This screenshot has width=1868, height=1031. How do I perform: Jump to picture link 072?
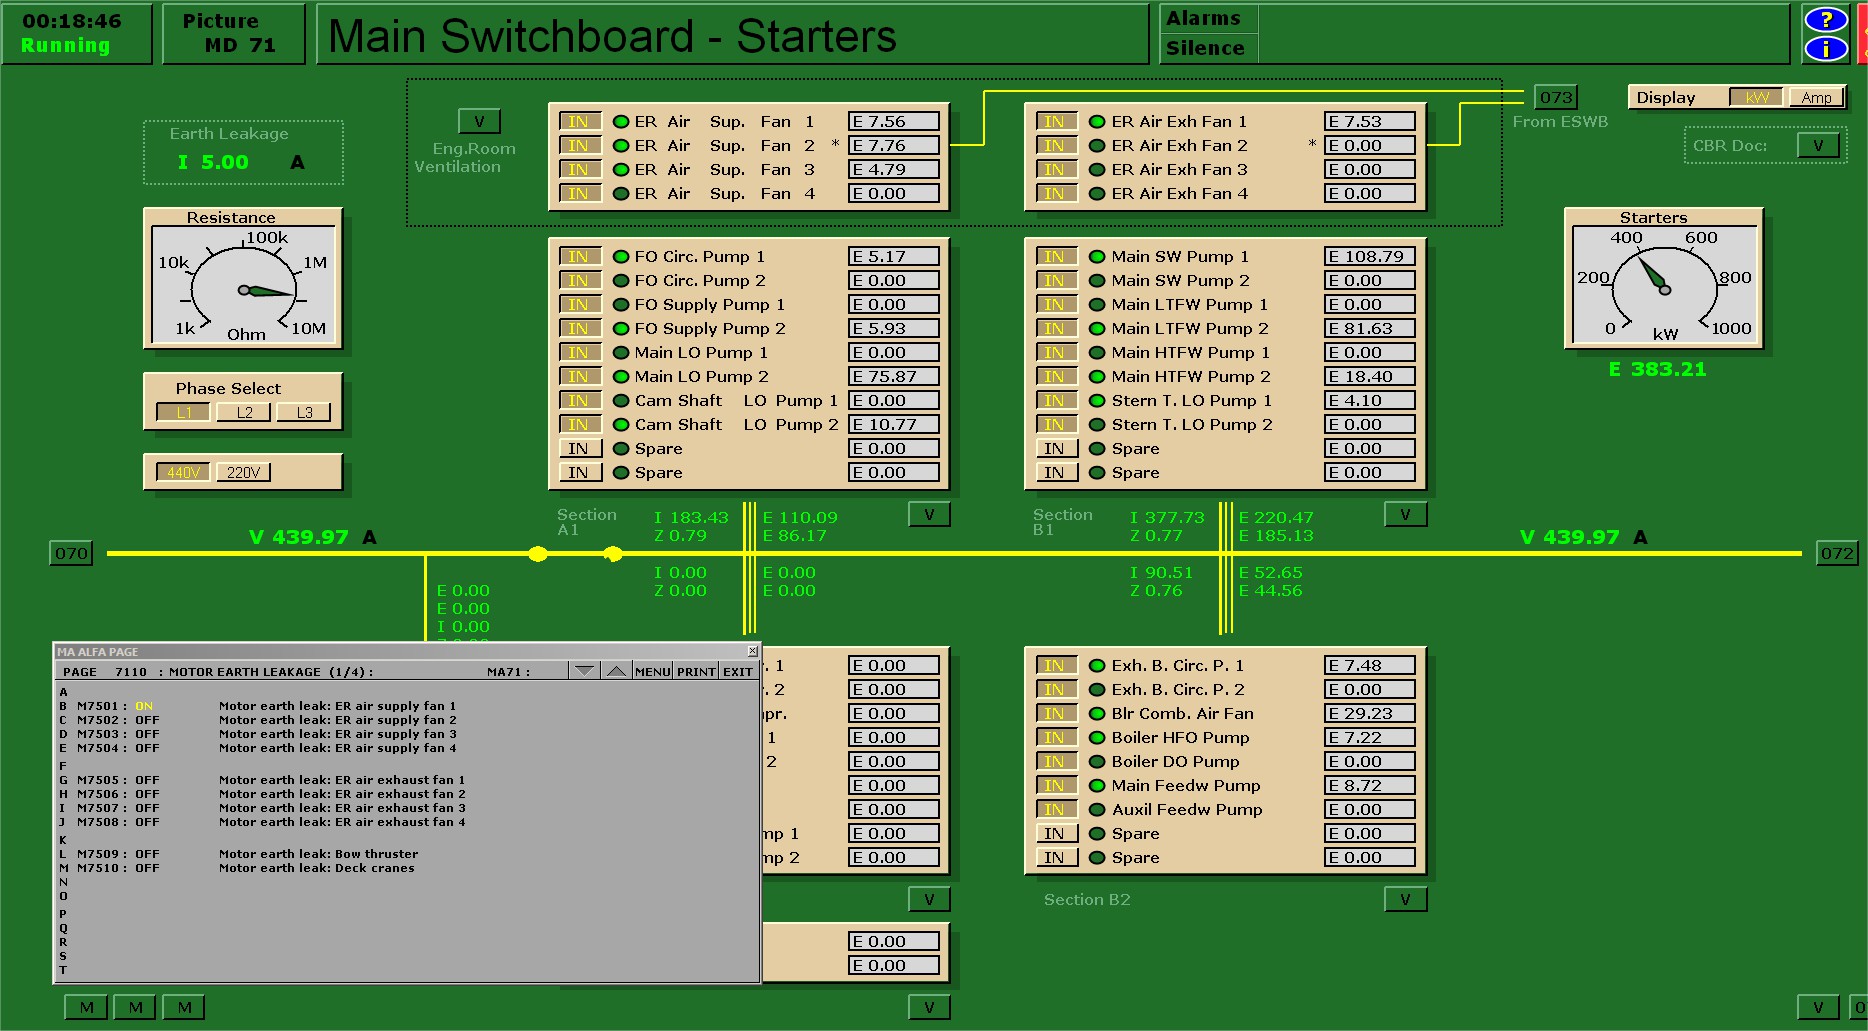coord(1837,553)
